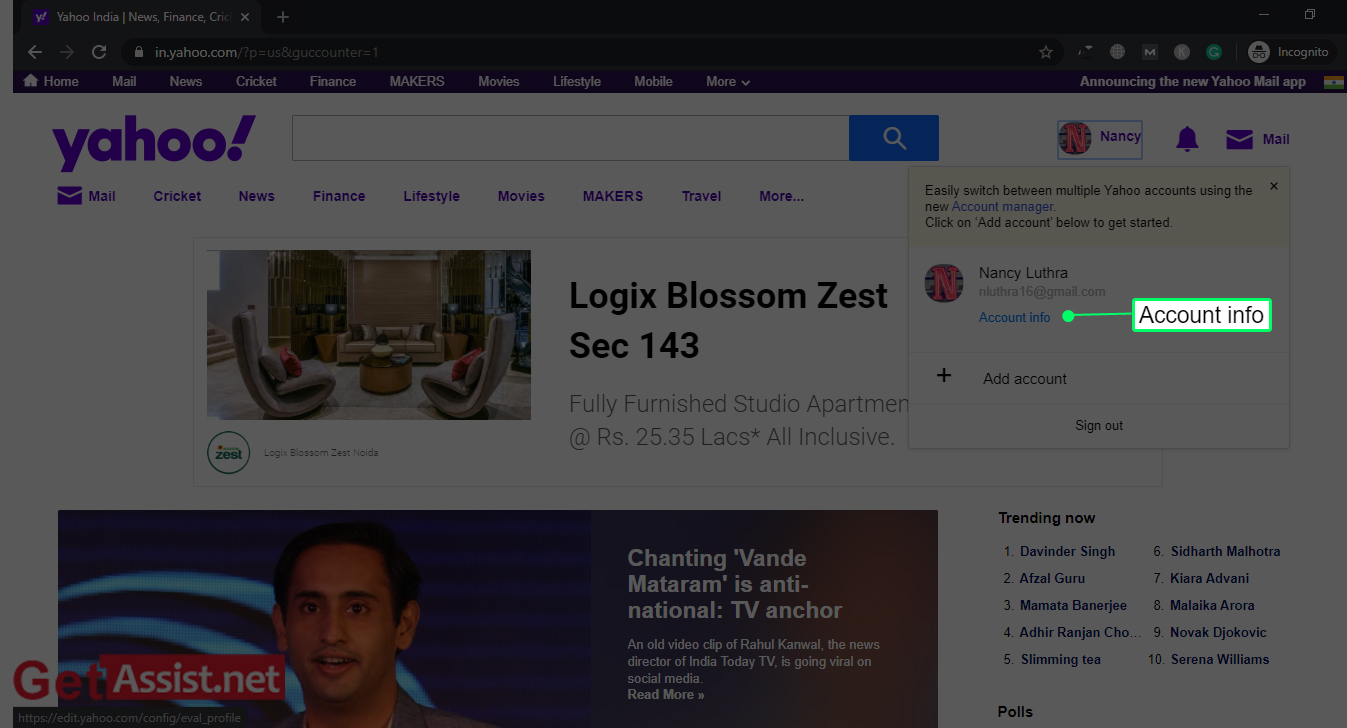Click the Account info link
The image size is (1347, 728).
(x=1015, y=317)
